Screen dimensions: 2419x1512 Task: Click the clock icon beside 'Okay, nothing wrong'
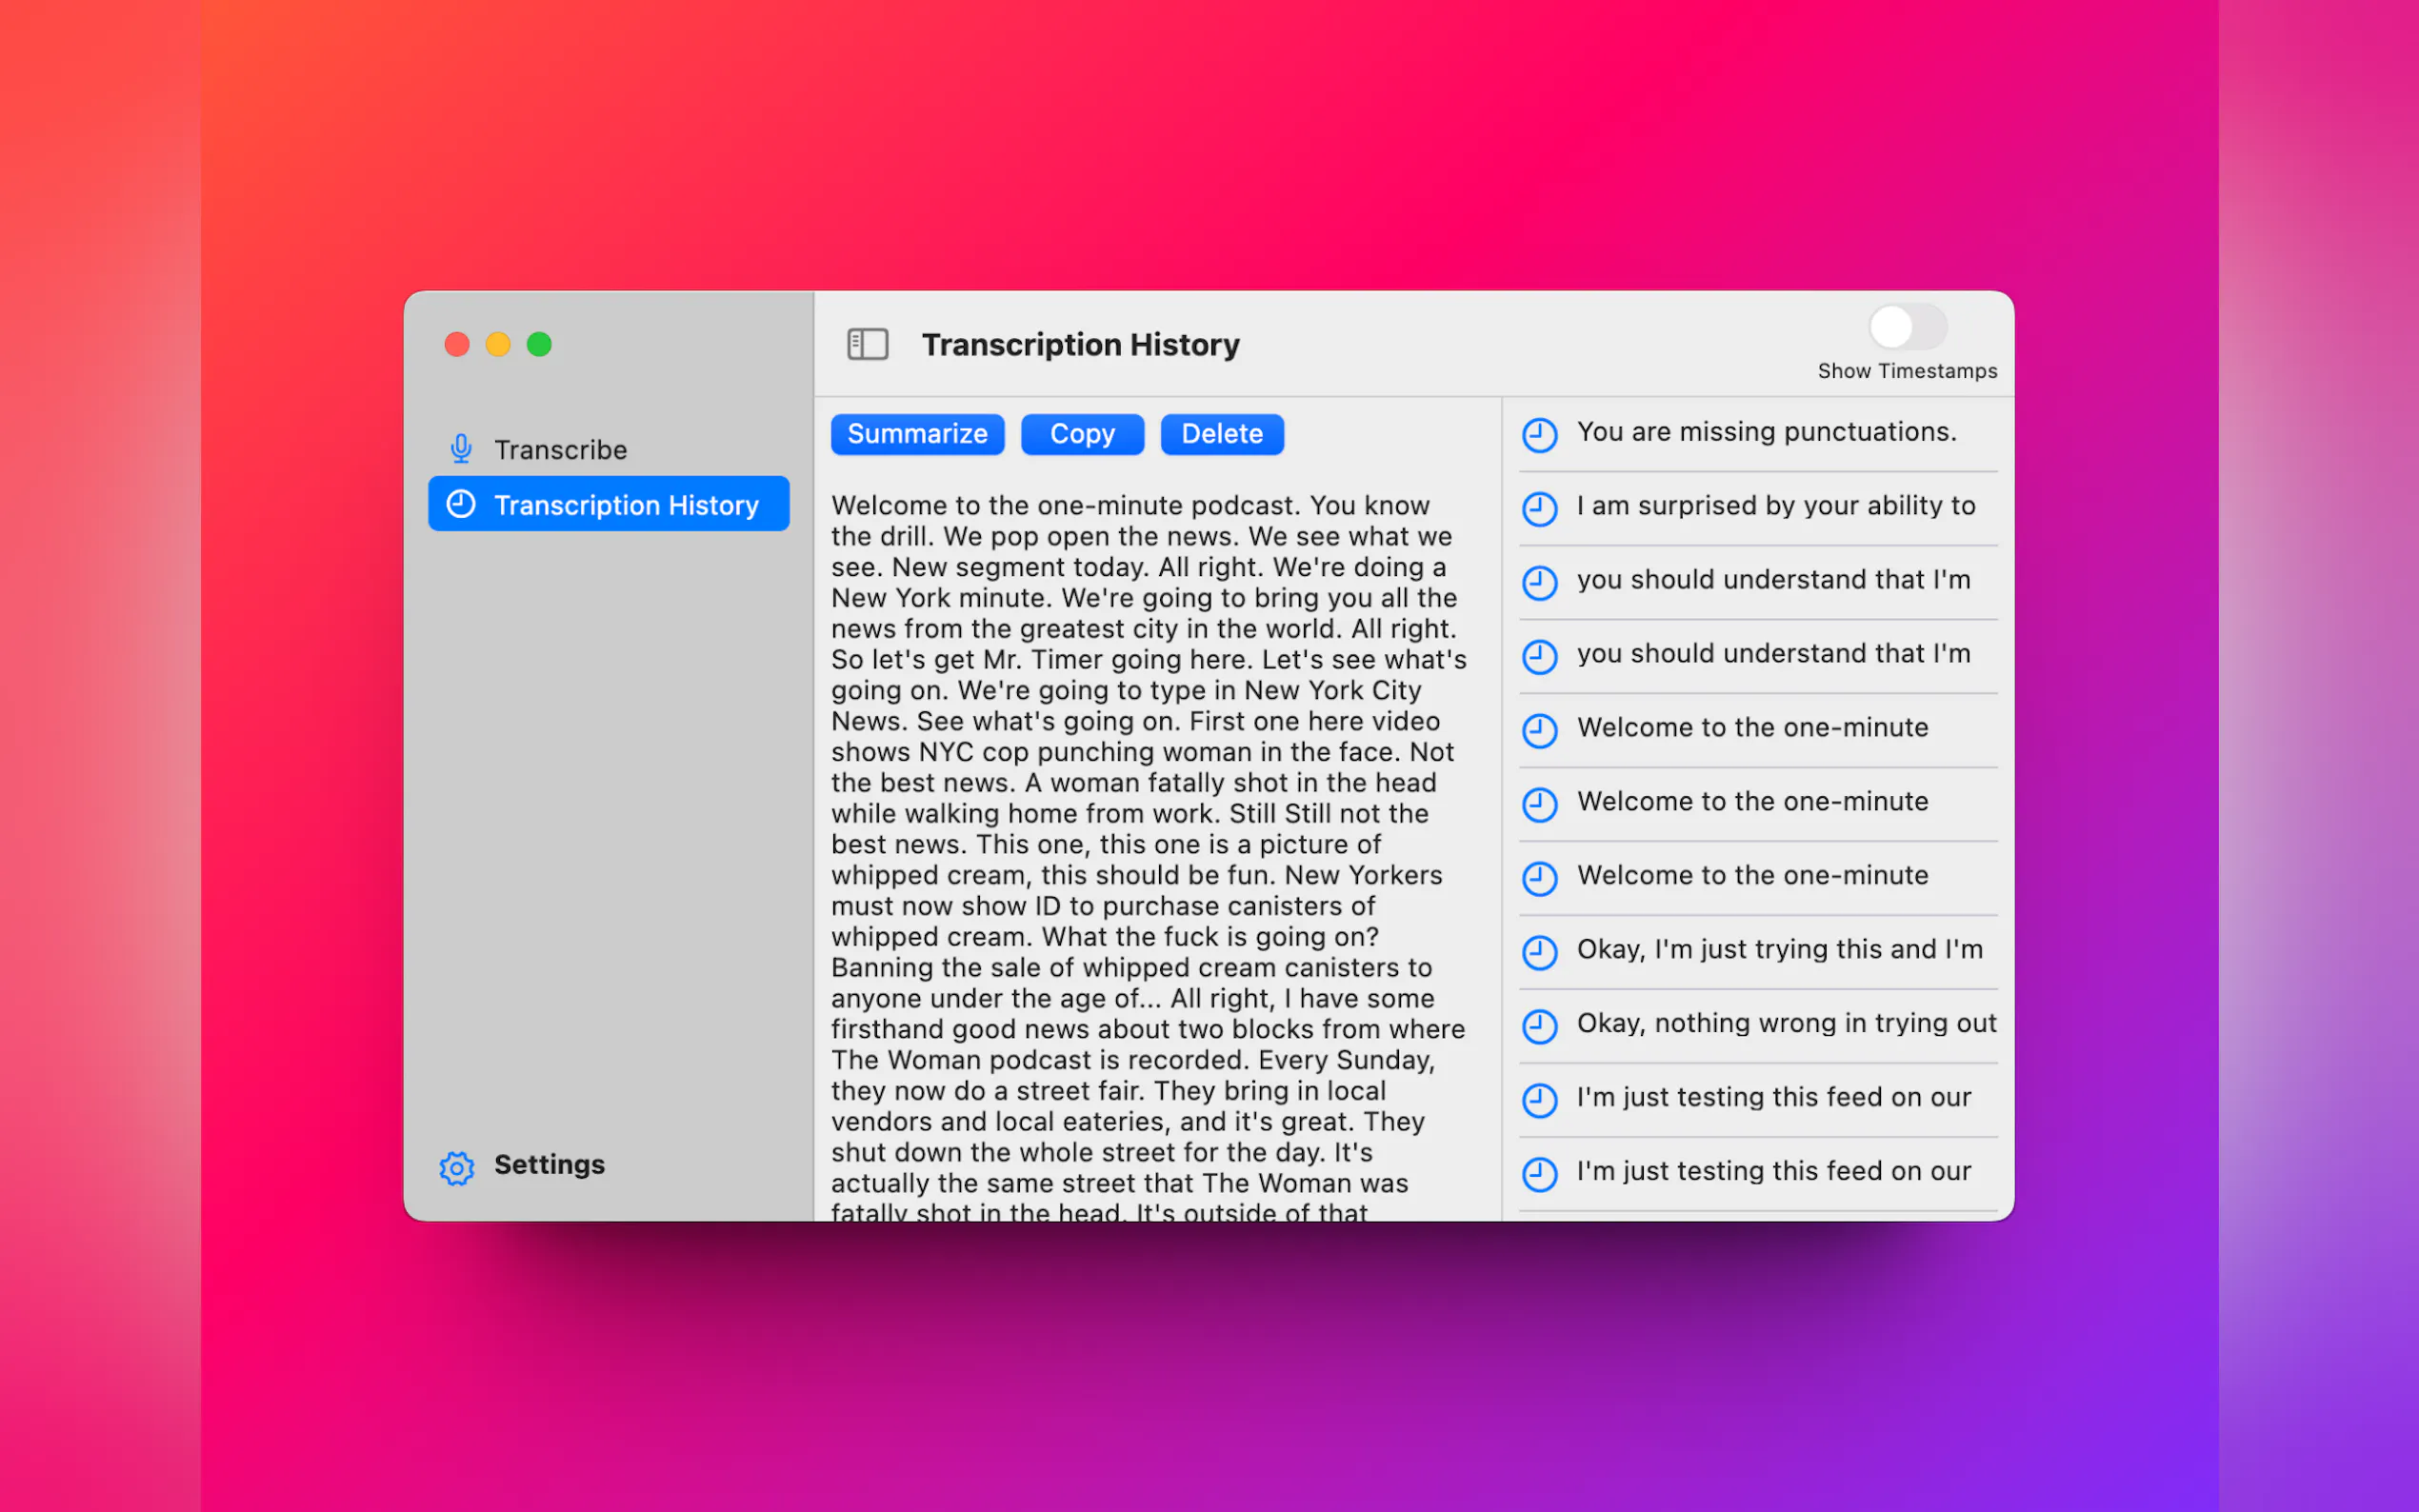[x=1539, y=1026]
